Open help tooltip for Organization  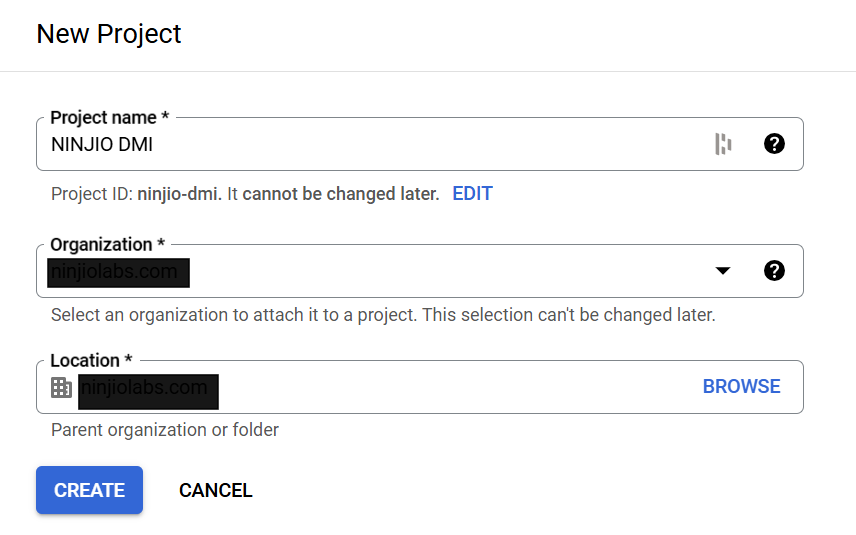(774, 270)
